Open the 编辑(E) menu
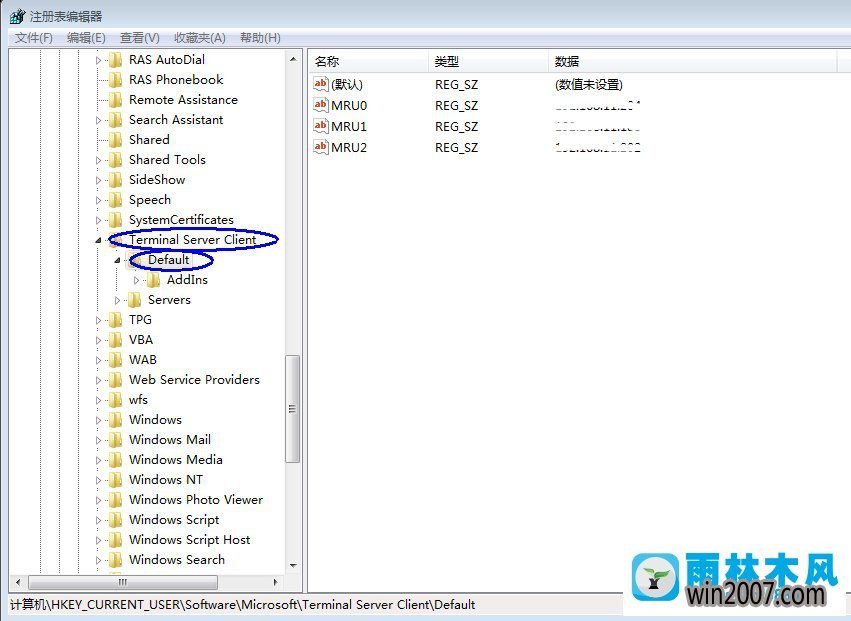Image resolution: width=851 pixels, height=621 pixels. click(86, 37)
